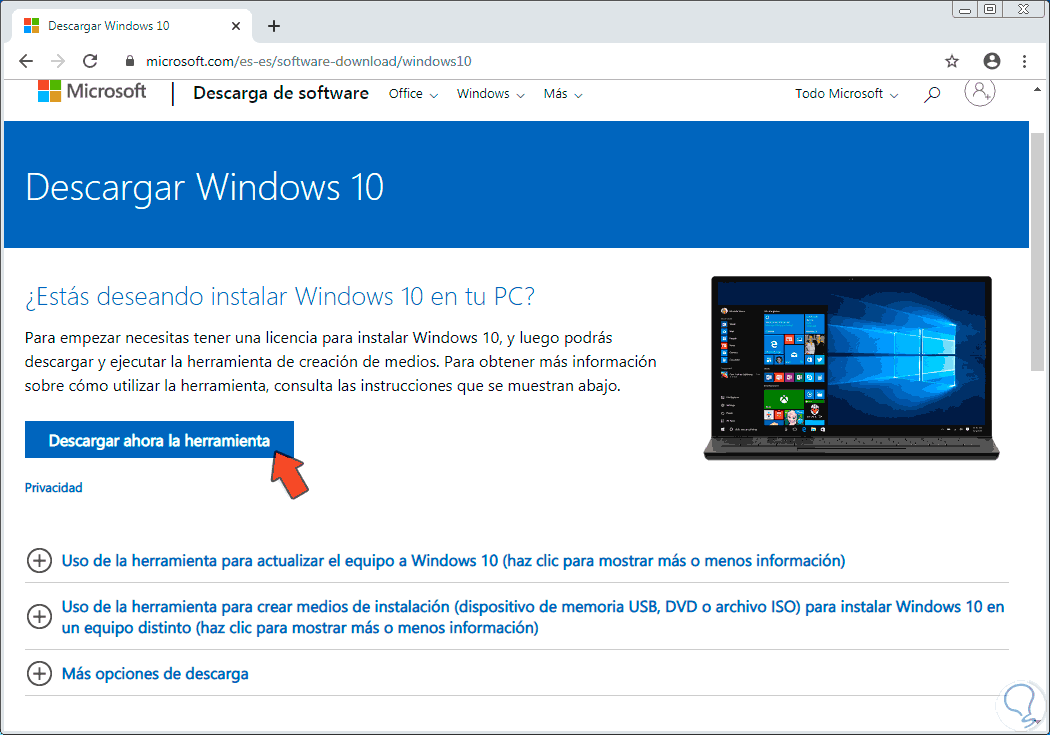Go back to the previous page
The width and height of the screenshot is (1050, 735).
26,62
